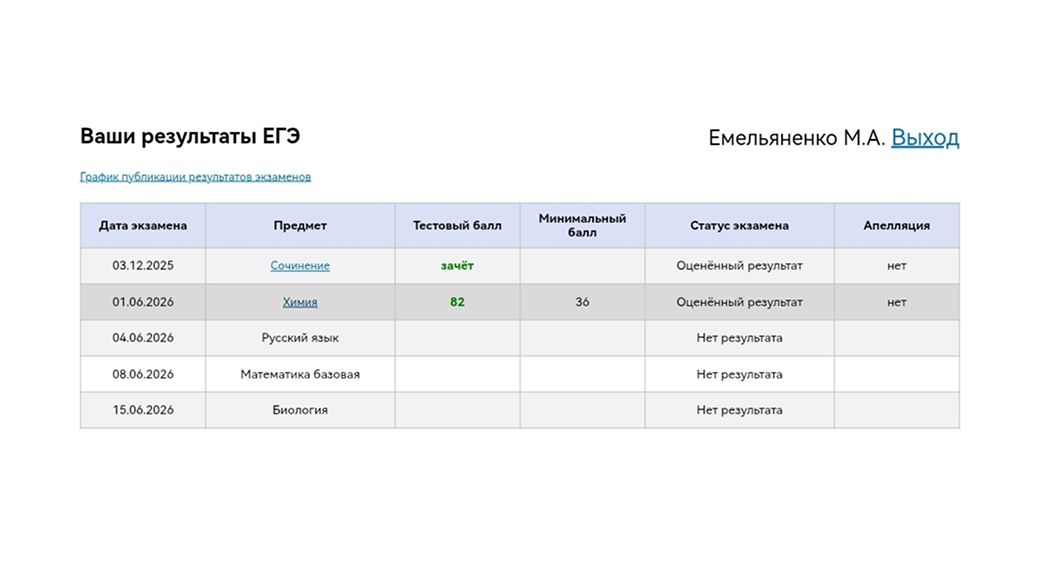Click the зачёт score for Сочинение

click(457, 265)
